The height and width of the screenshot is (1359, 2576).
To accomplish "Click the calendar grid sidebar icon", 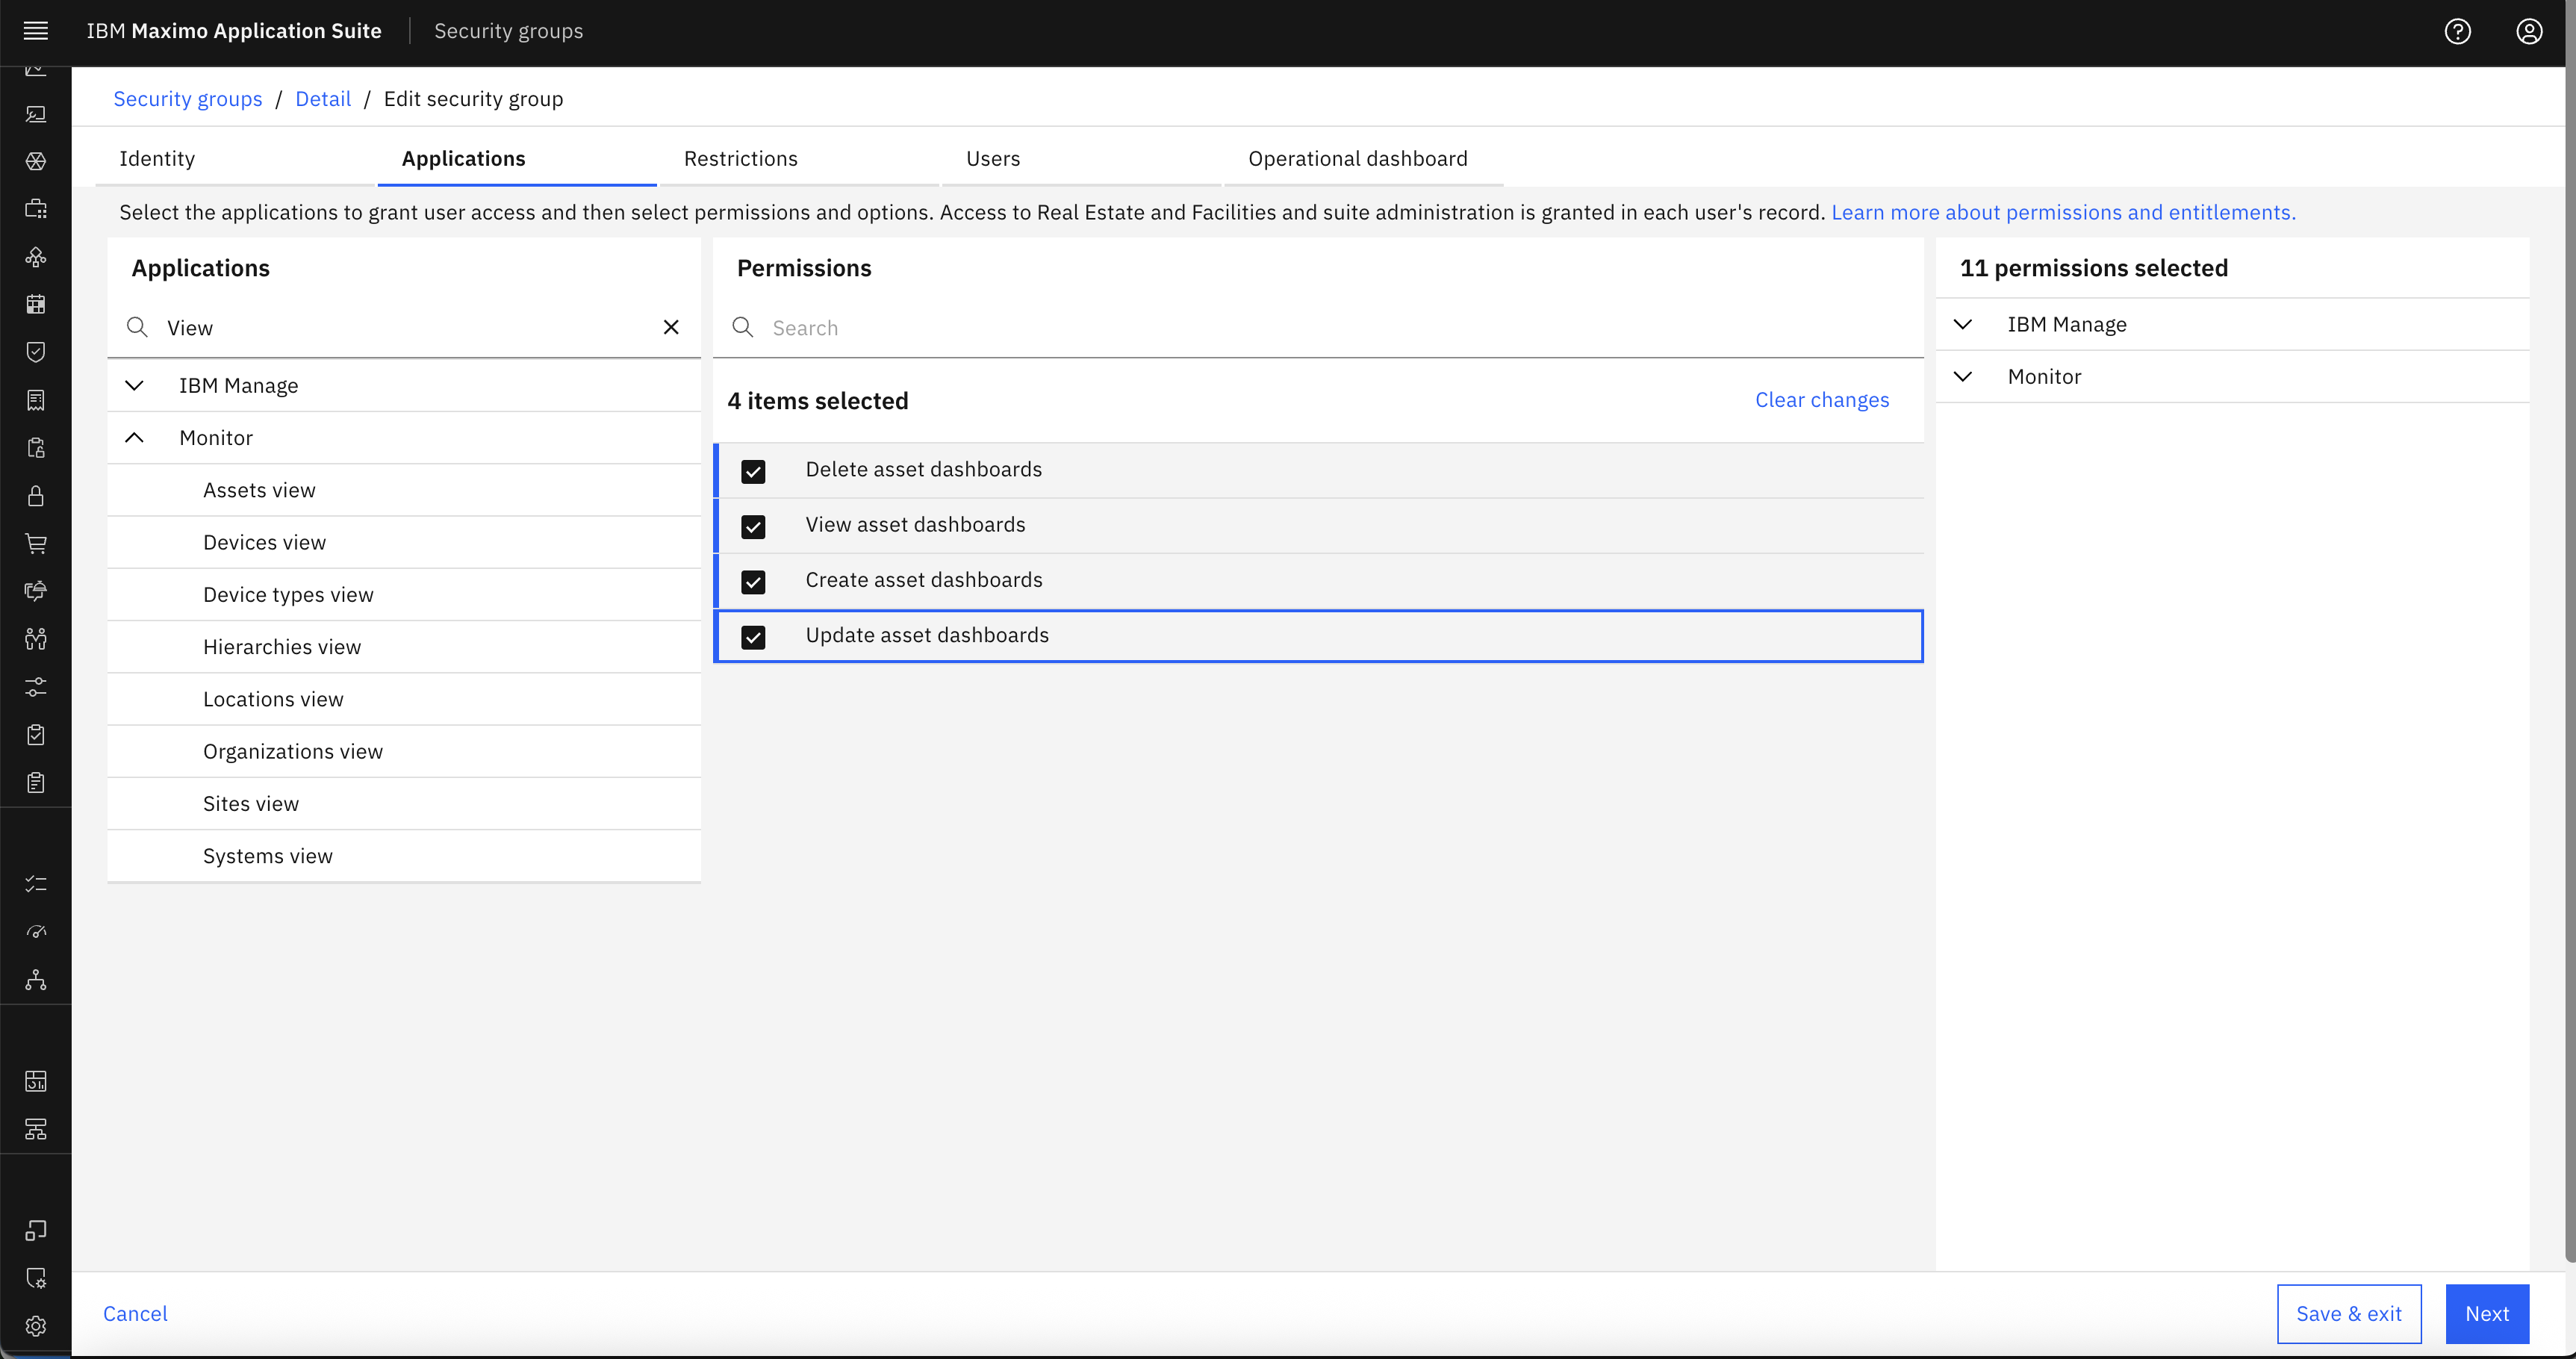I will click(x=36, y=304).
